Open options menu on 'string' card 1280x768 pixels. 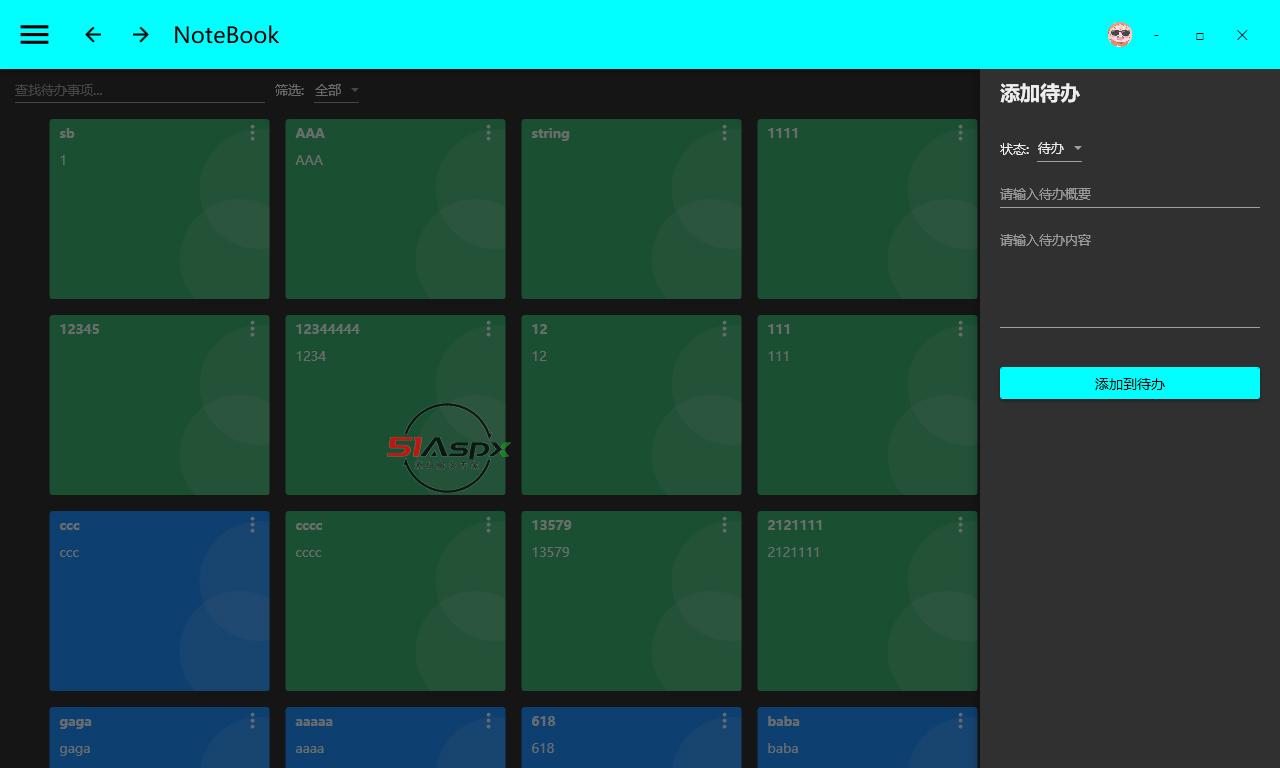(x=724, y=133)
